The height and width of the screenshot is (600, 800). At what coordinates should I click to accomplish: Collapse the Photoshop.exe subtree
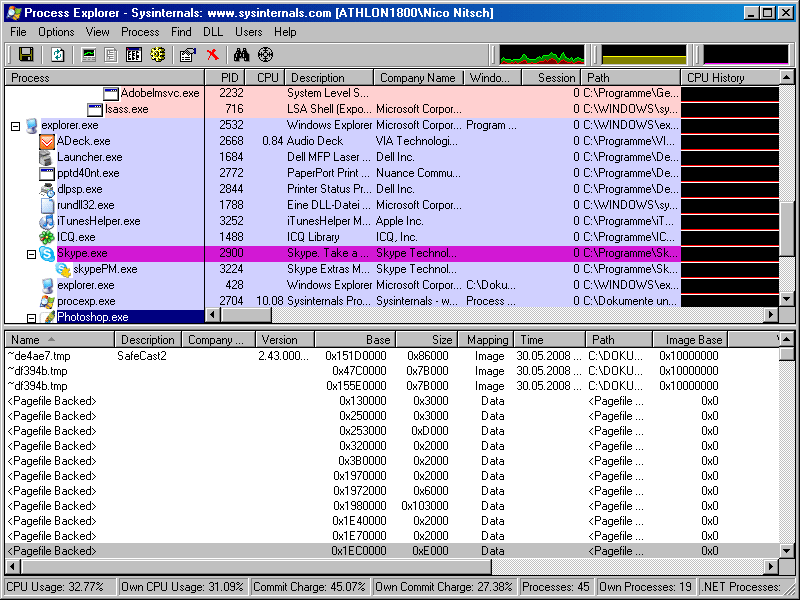(x=32, y=318)
